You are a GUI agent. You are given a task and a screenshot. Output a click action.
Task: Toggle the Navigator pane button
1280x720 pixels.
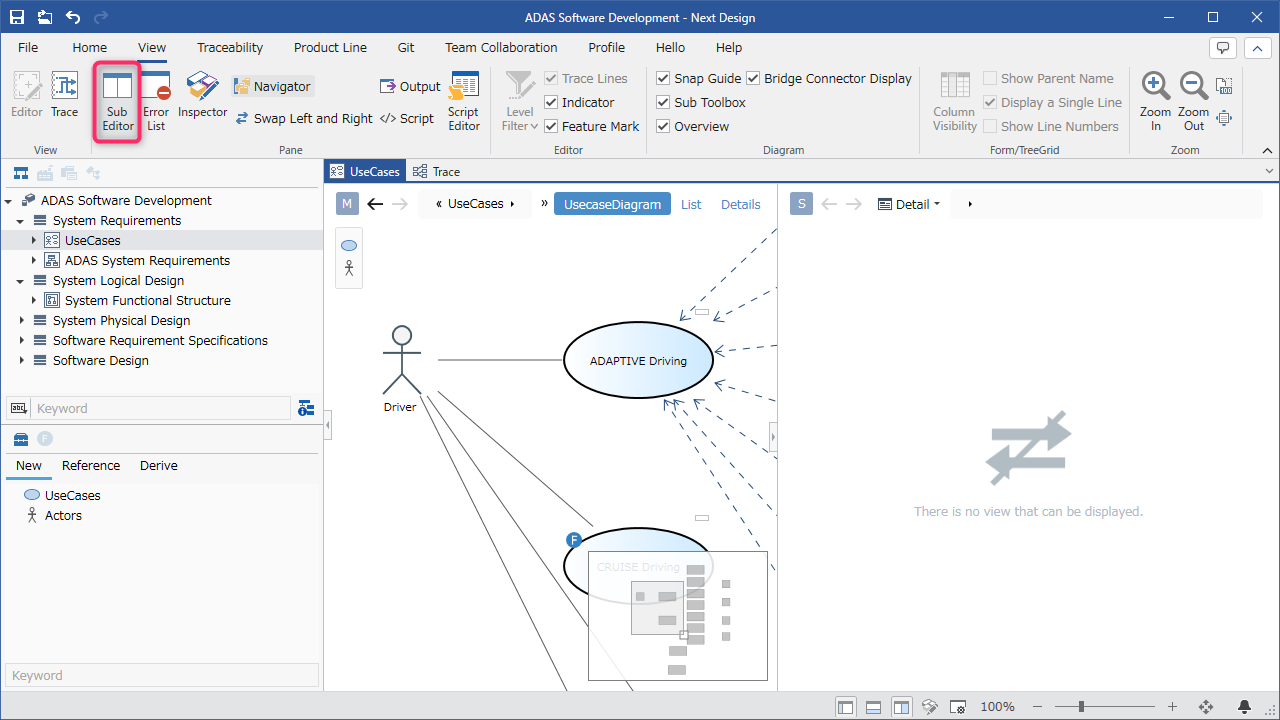[273, 86]
